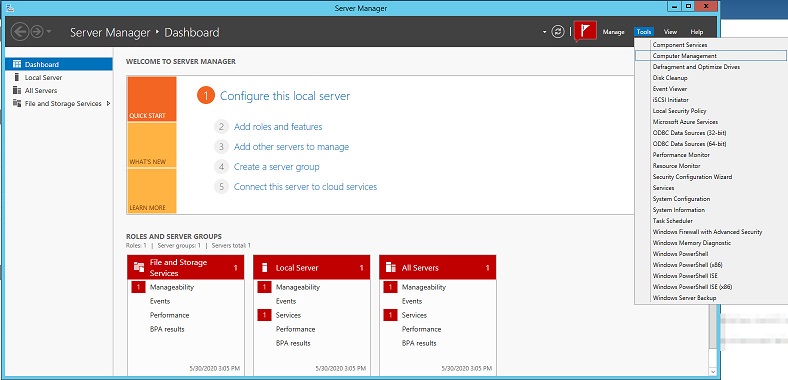Viewport: 788px width, 380px height.
Task: Open File and Storage Services tile header
Action: click(x=185, y=267)
